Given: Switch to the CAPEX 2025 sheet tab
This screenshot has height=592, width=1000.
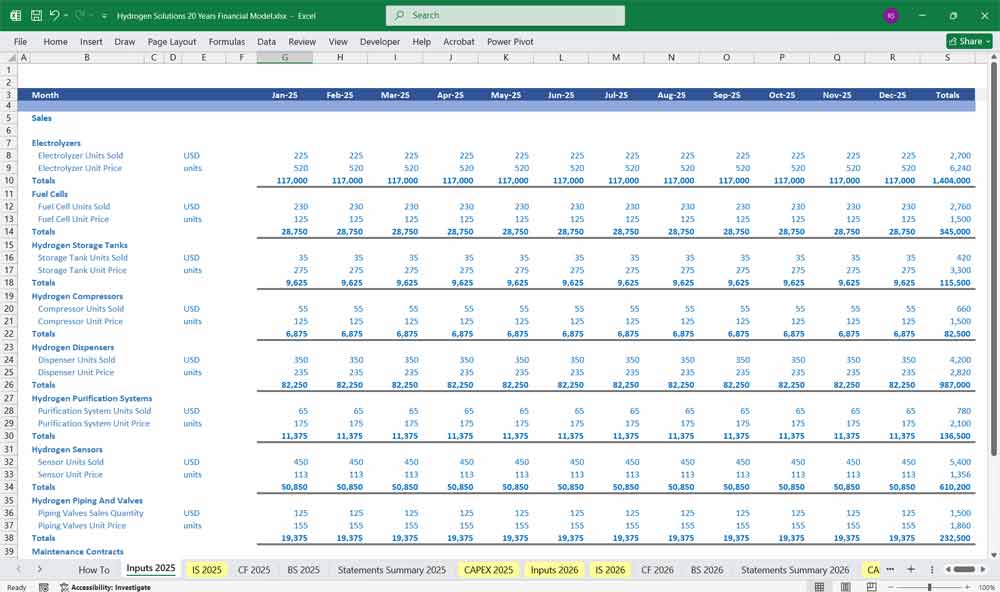Looking at the screenshot, I should (x=489, y=569).
